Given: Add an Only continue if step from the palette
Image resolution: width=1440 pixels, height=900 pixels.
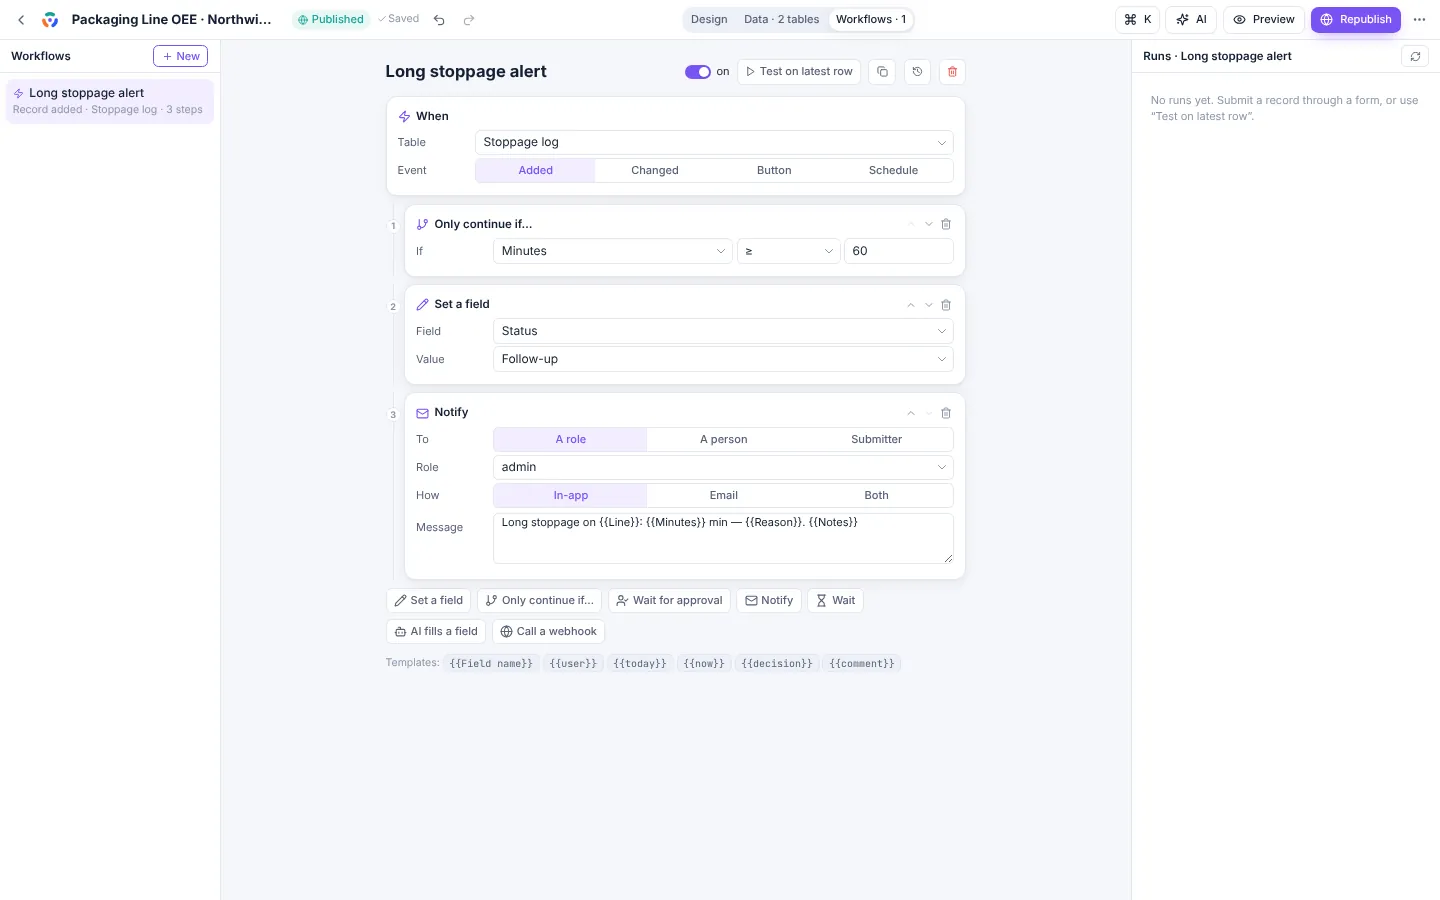Looking at the screenshot, I should (539, 600).
